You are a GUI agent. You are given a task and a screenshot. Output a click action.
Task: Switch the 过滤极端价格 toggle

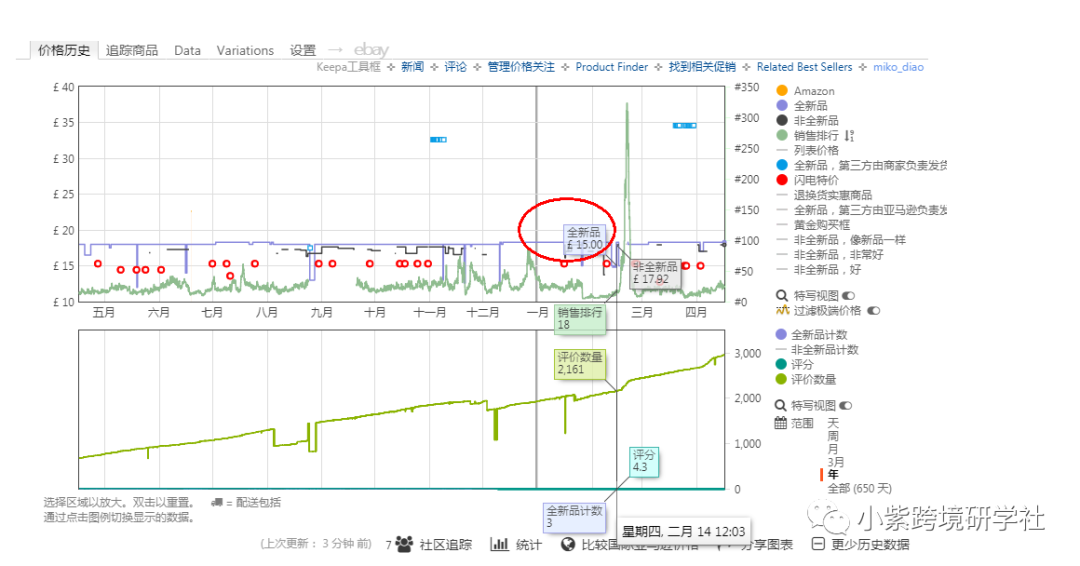tap(873, 311)
